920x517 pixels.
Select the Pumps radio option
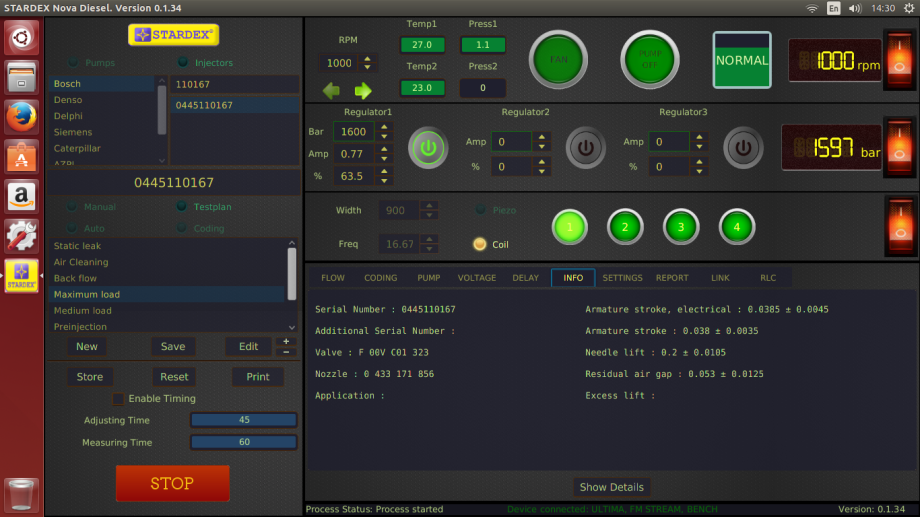[73, 62]
